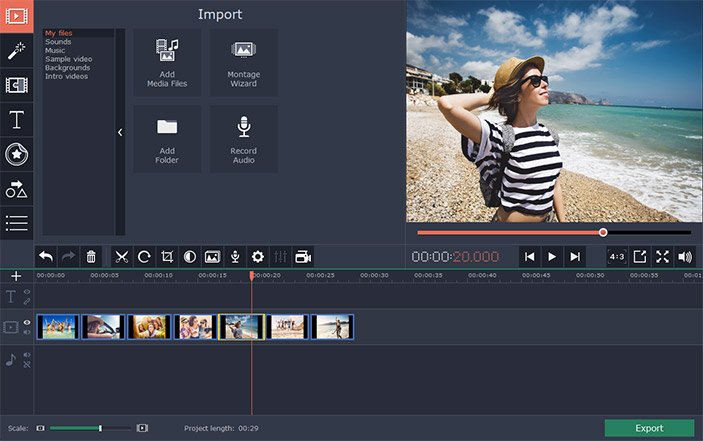Screen dimensions: 703x441
Task: Click the Export button
Action: pos(649,428)
